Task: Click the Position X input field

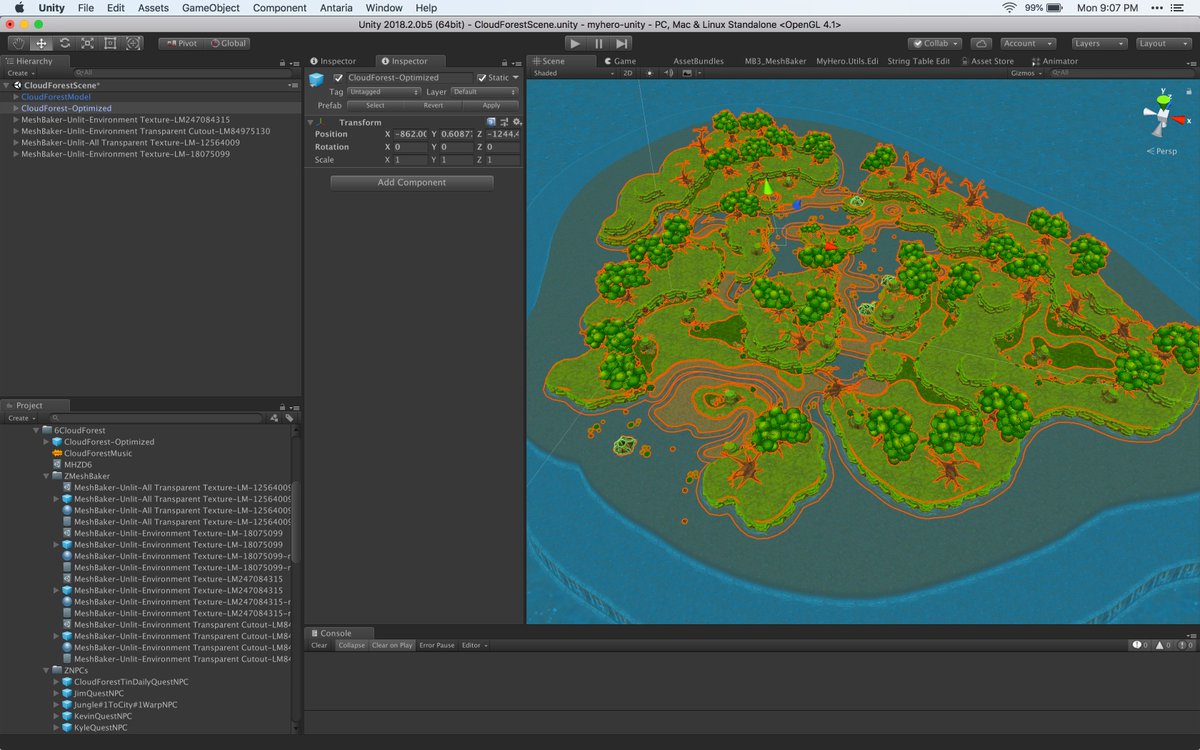Action: (x=410, y=134)
